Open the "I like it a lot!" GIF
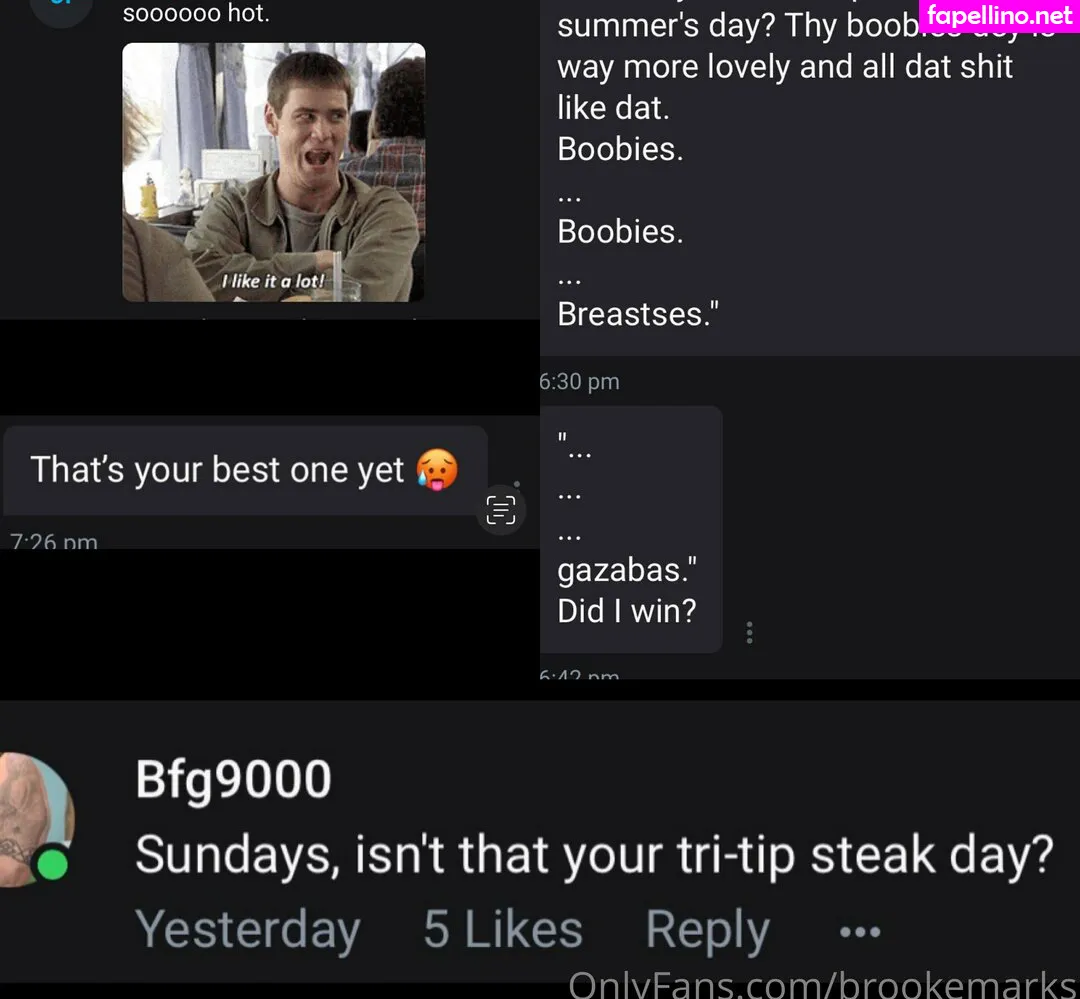 coord(273,172)
